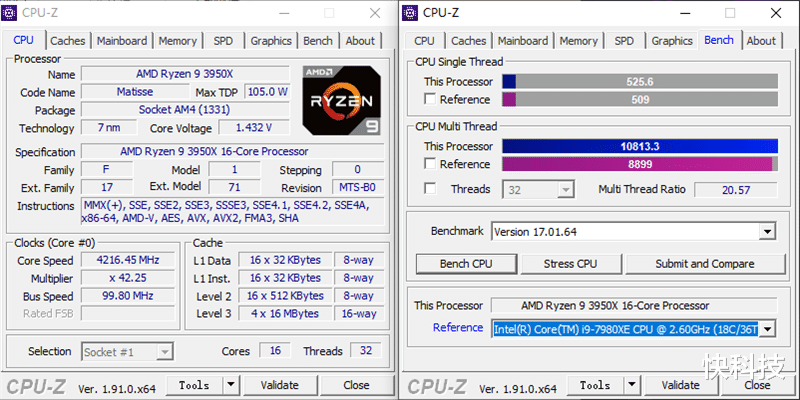Viewport: 800px width, 400px height.
Task: Enable the Single Thread Reference checkbox
Action: pos(430,99)
